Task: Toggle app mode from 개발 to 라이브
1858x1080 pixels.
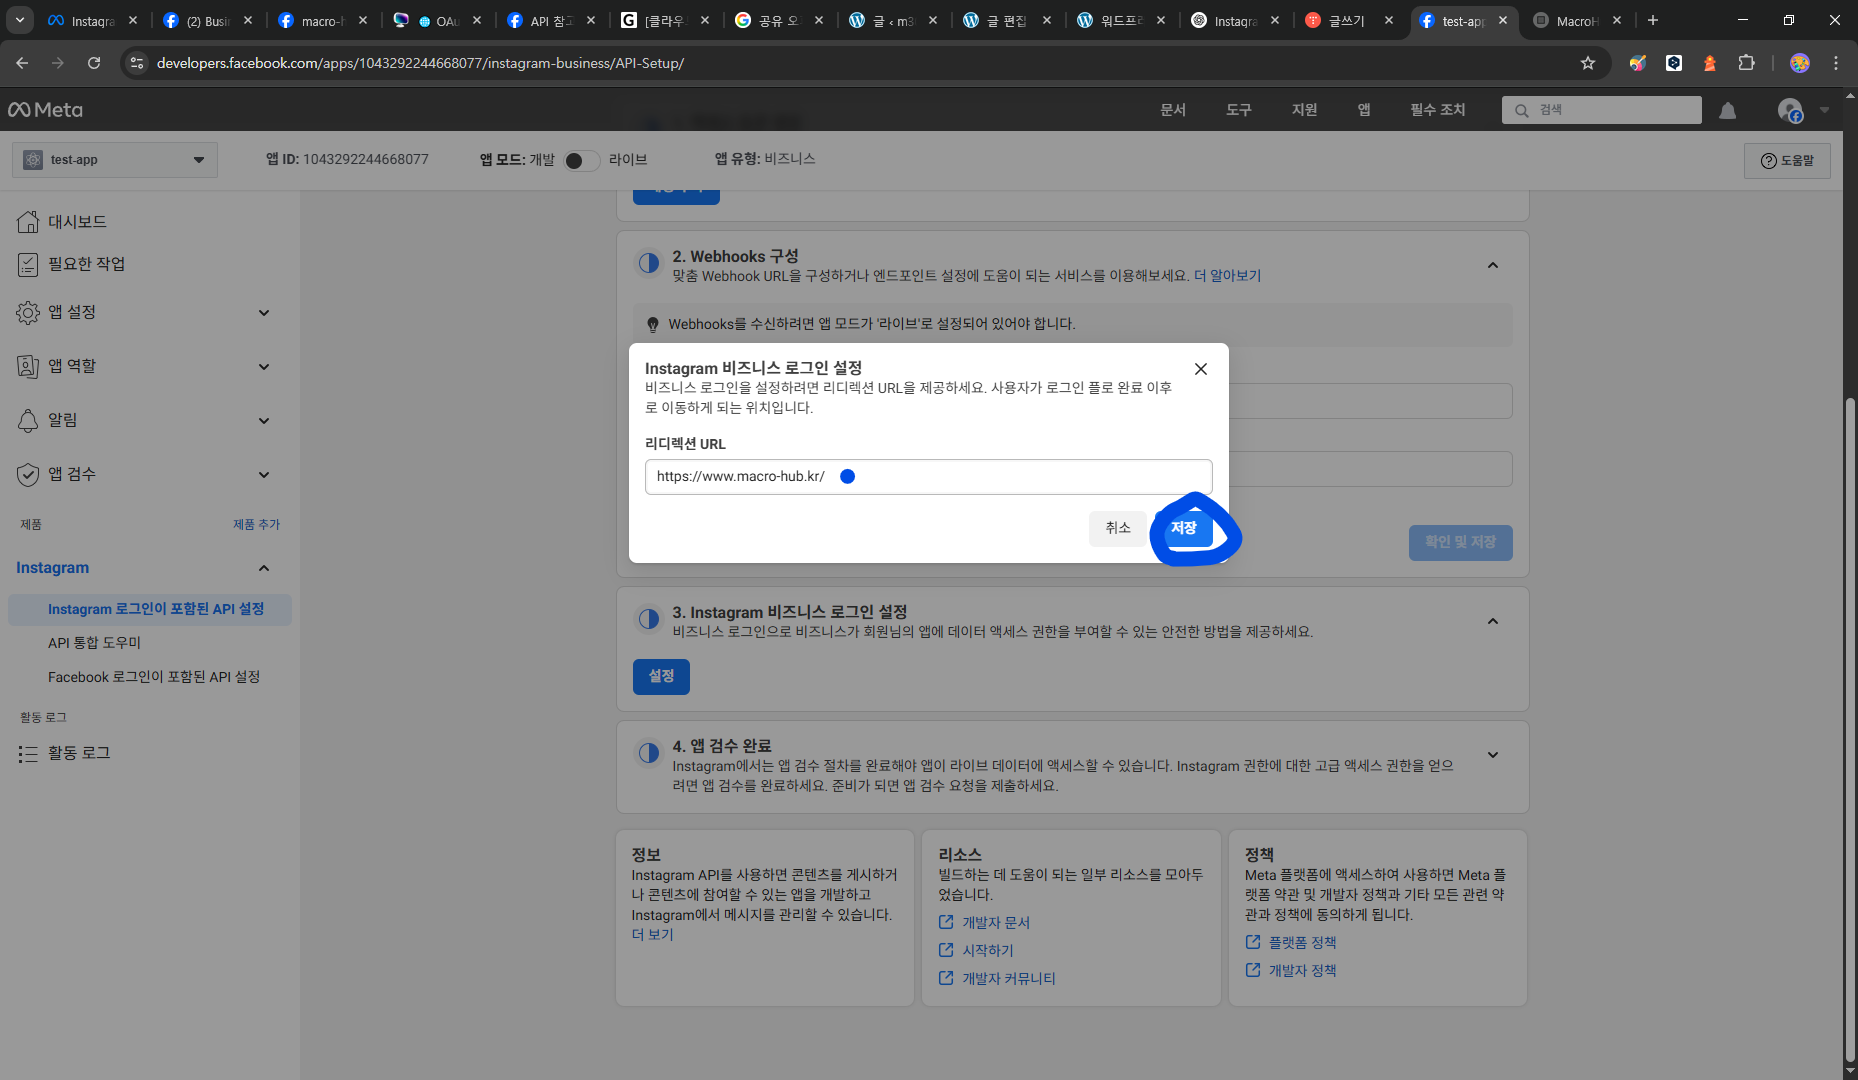Action: [581, 160]
